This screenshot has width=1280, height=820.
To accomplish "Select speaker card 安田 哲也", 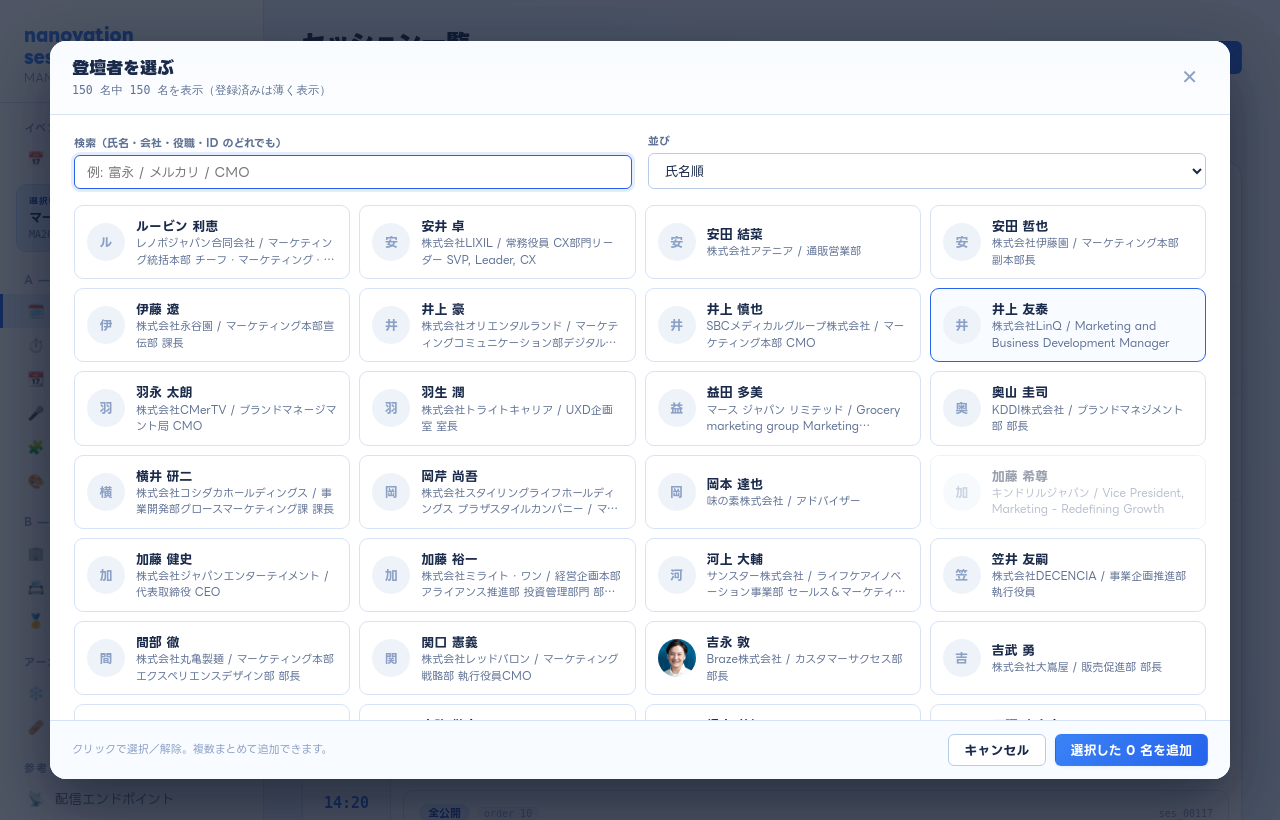I will [x=1068, y=242].
